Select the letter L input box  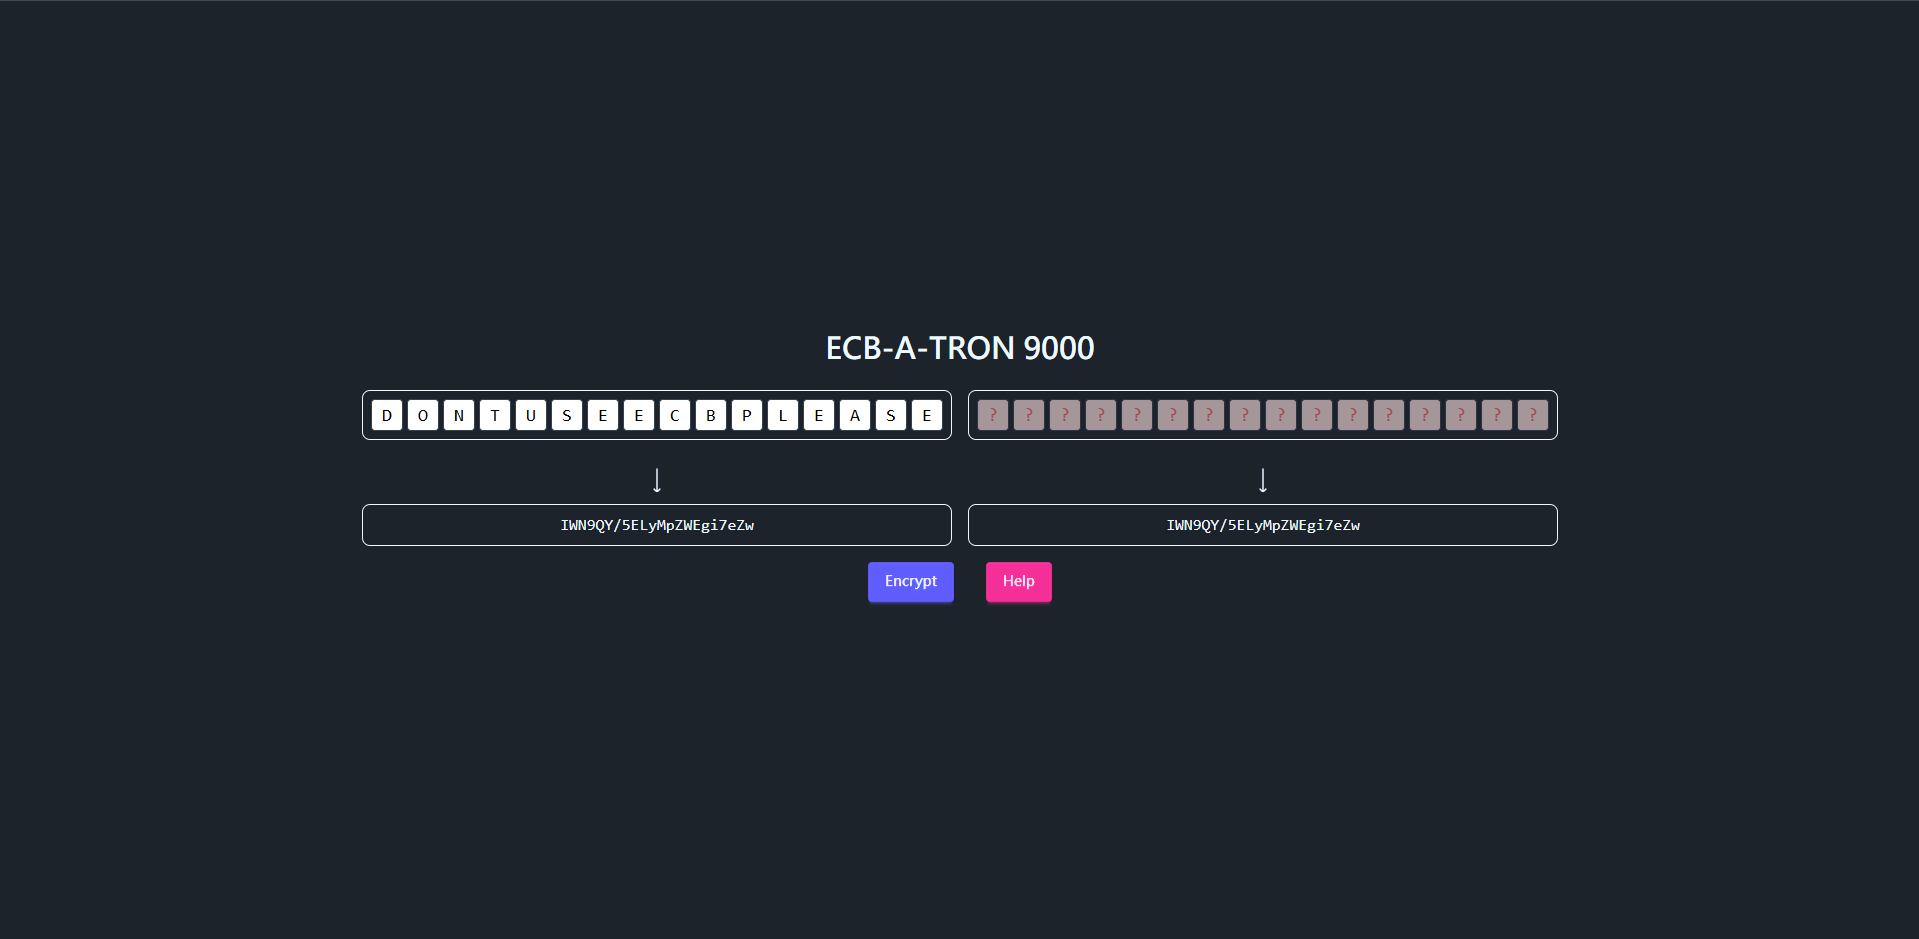tap(783, 415)
